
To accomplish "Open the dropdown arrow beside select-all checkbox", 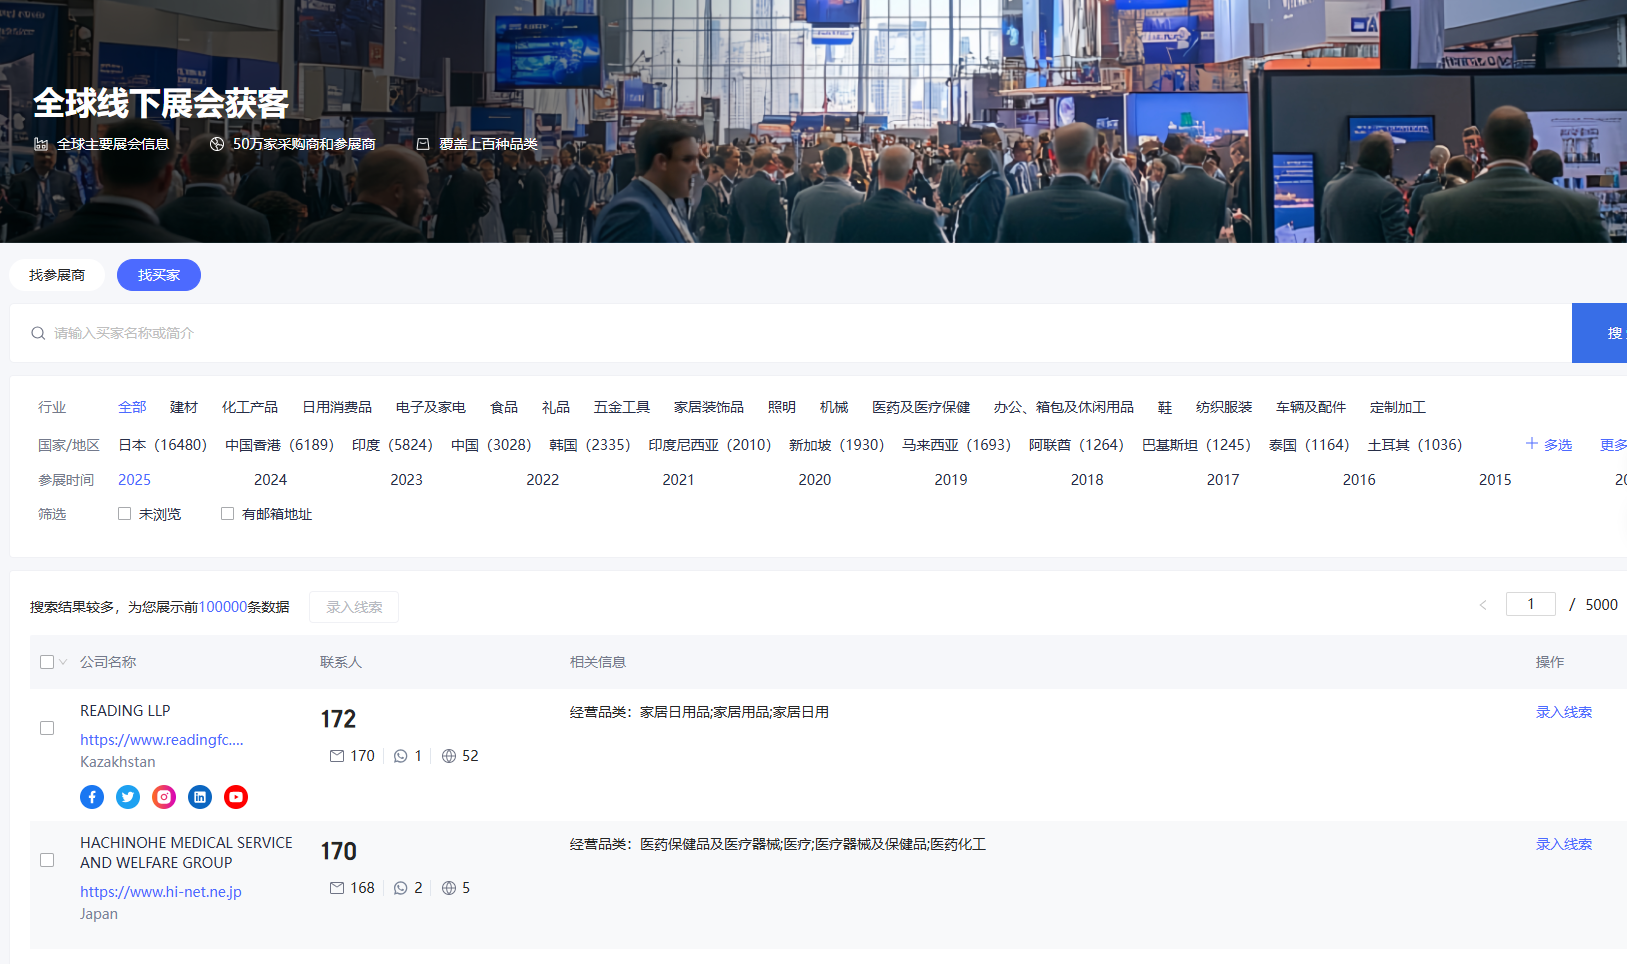I will 62,662.
